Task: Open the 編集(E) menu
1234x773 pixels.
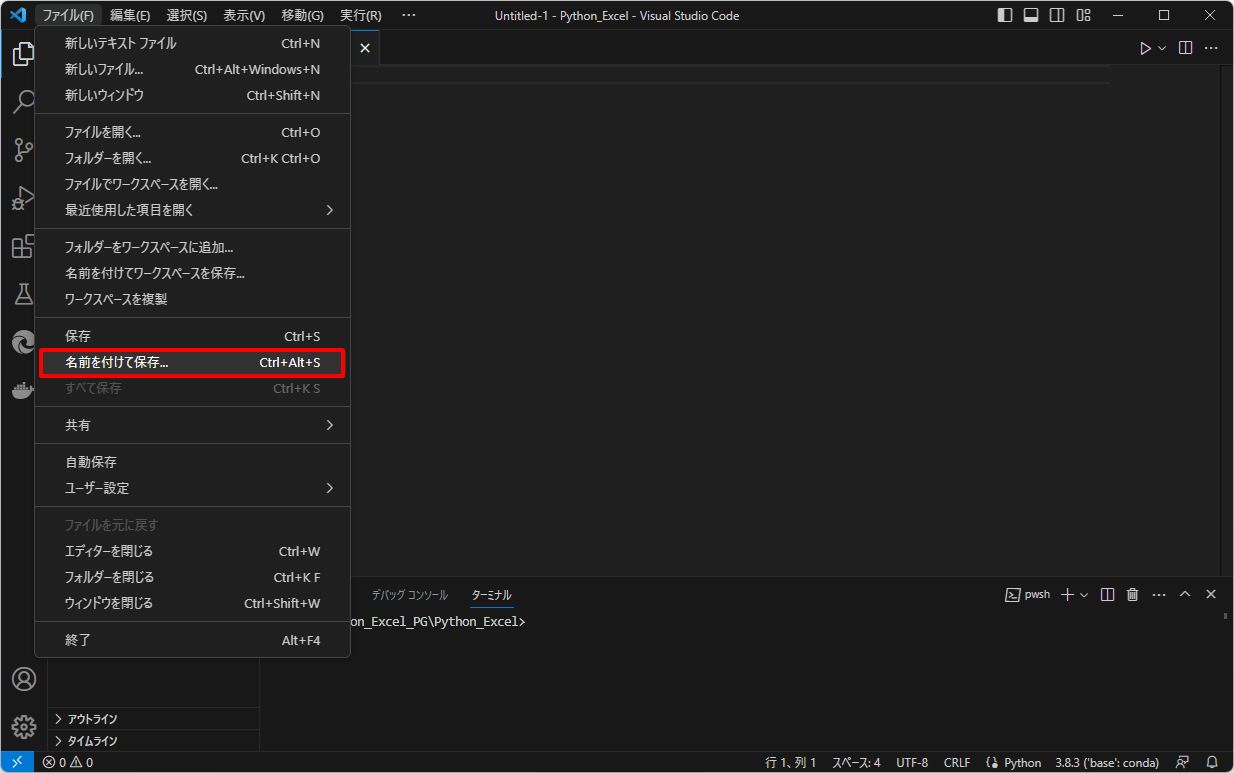Action: pyautogui.click(x=130, y=15)
